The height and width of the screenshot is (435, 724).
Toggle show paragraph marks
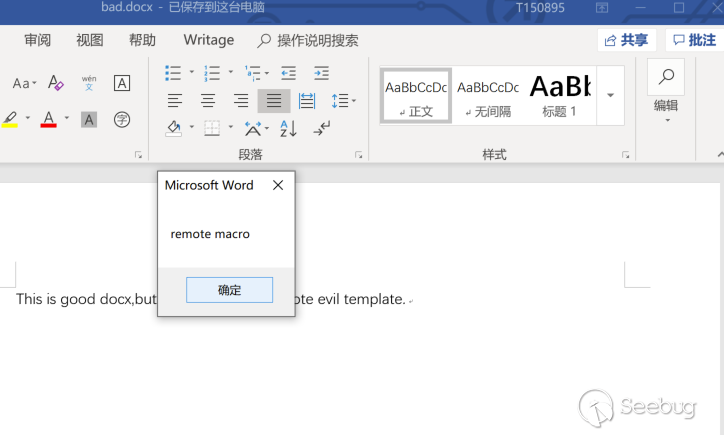pyautogui.click(x=321, y=128)
